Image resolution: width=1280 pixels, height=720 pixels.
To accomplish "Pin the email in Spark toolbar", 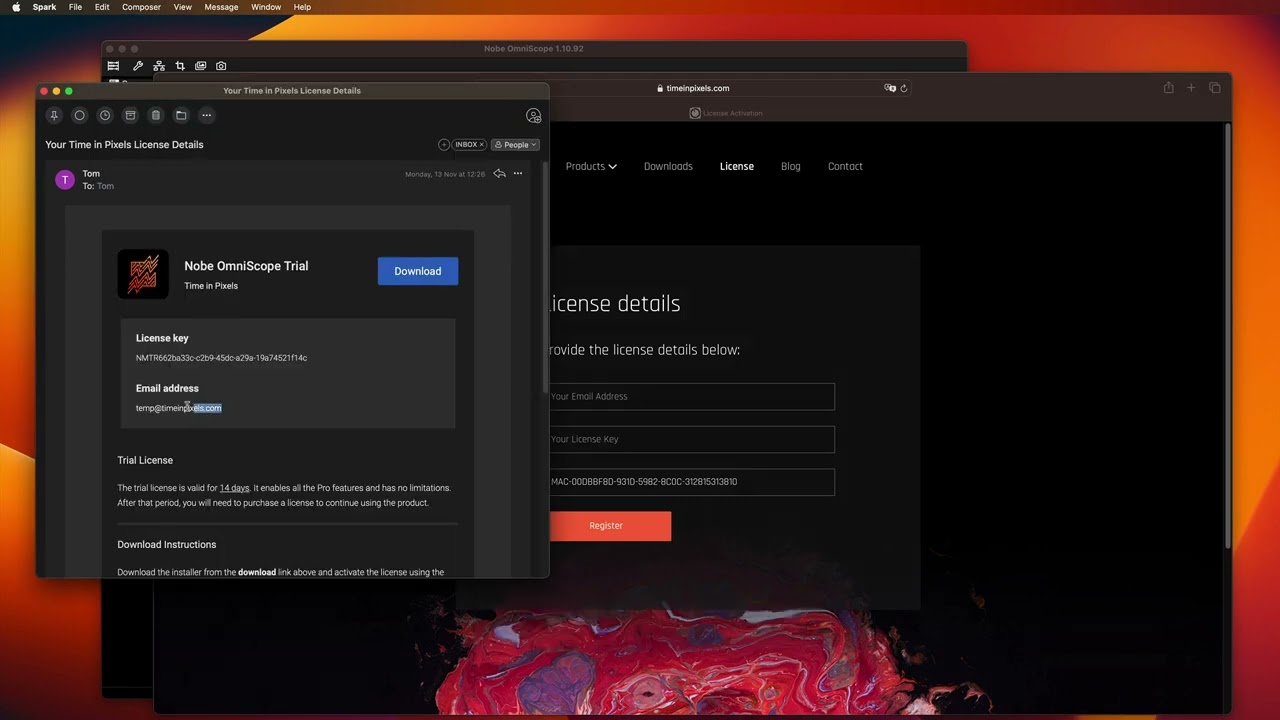I will pos(54,115).
